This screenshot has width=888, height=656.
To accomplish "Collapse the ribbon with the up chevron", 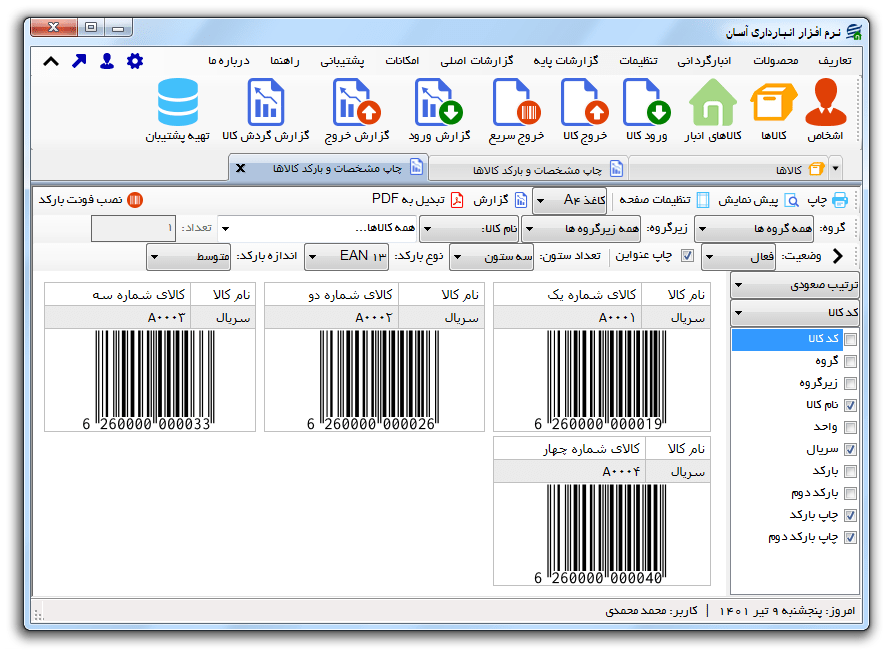I will [x=51, y=61].
